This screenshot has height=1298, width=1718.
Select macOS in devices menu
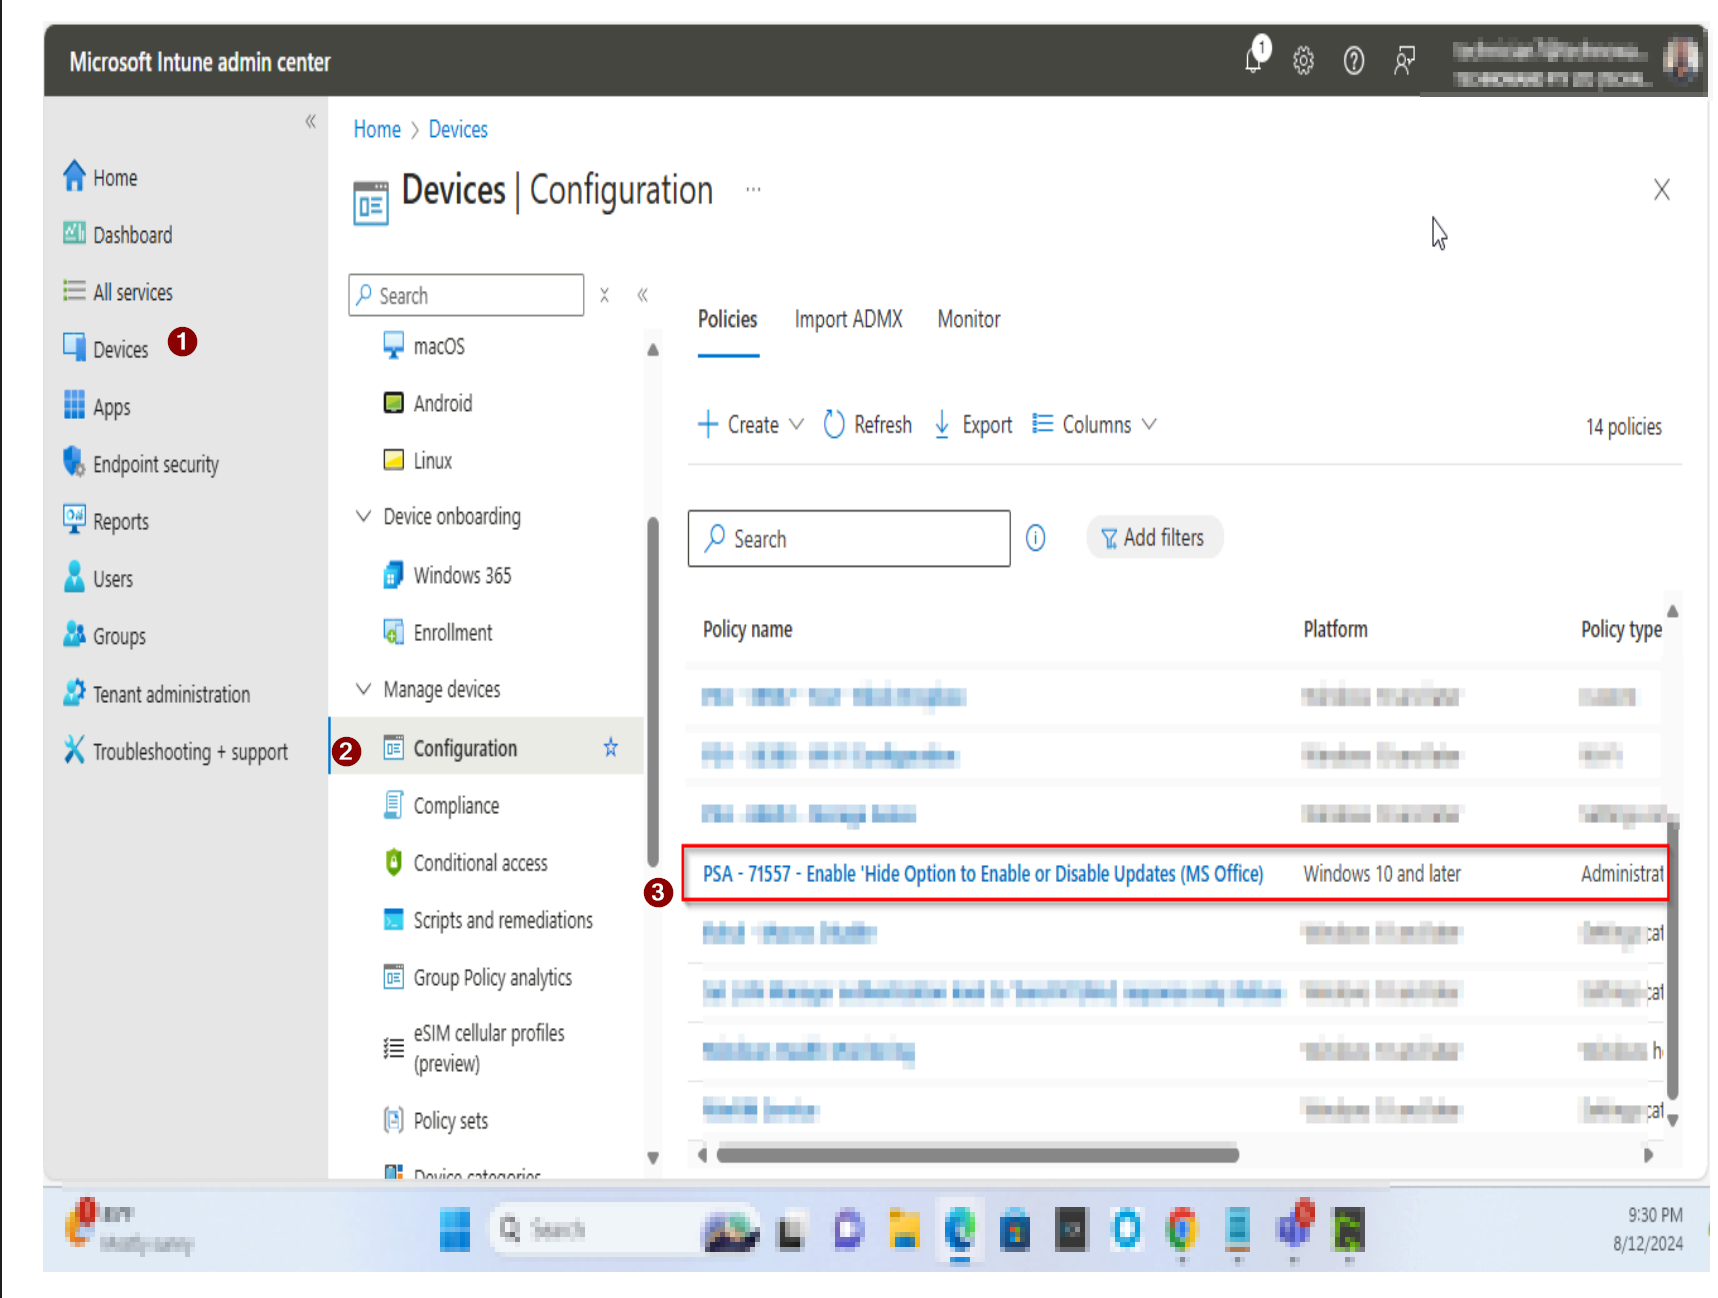click(x=425, y=346)
